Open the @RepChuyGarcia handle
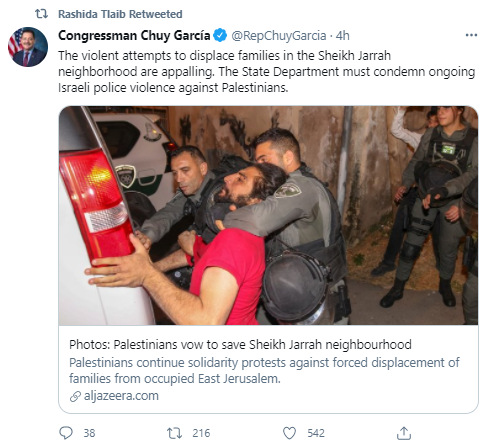Screen dimensions: 488x448 coord(279,35)
